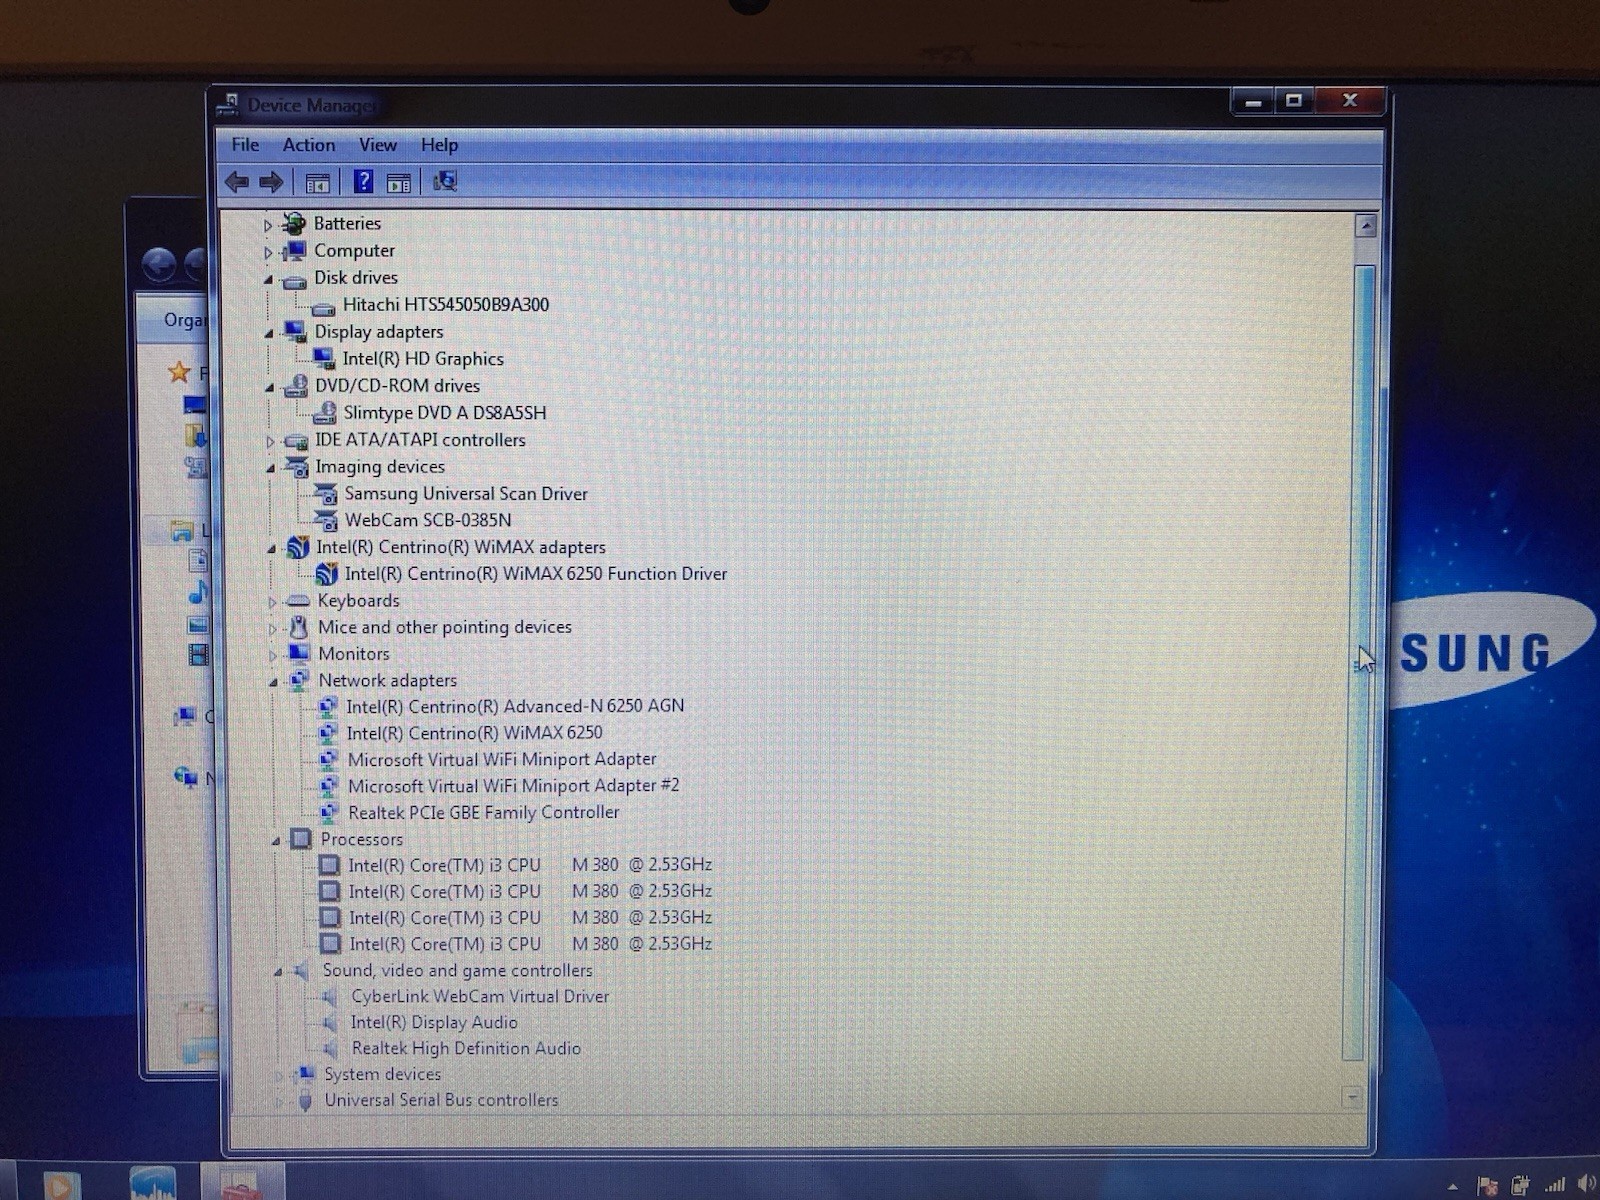Viewport: 1600px width, 1200px height.
Task: Show hidden tray icons arrow
Action: (x=1452, y=1187)
